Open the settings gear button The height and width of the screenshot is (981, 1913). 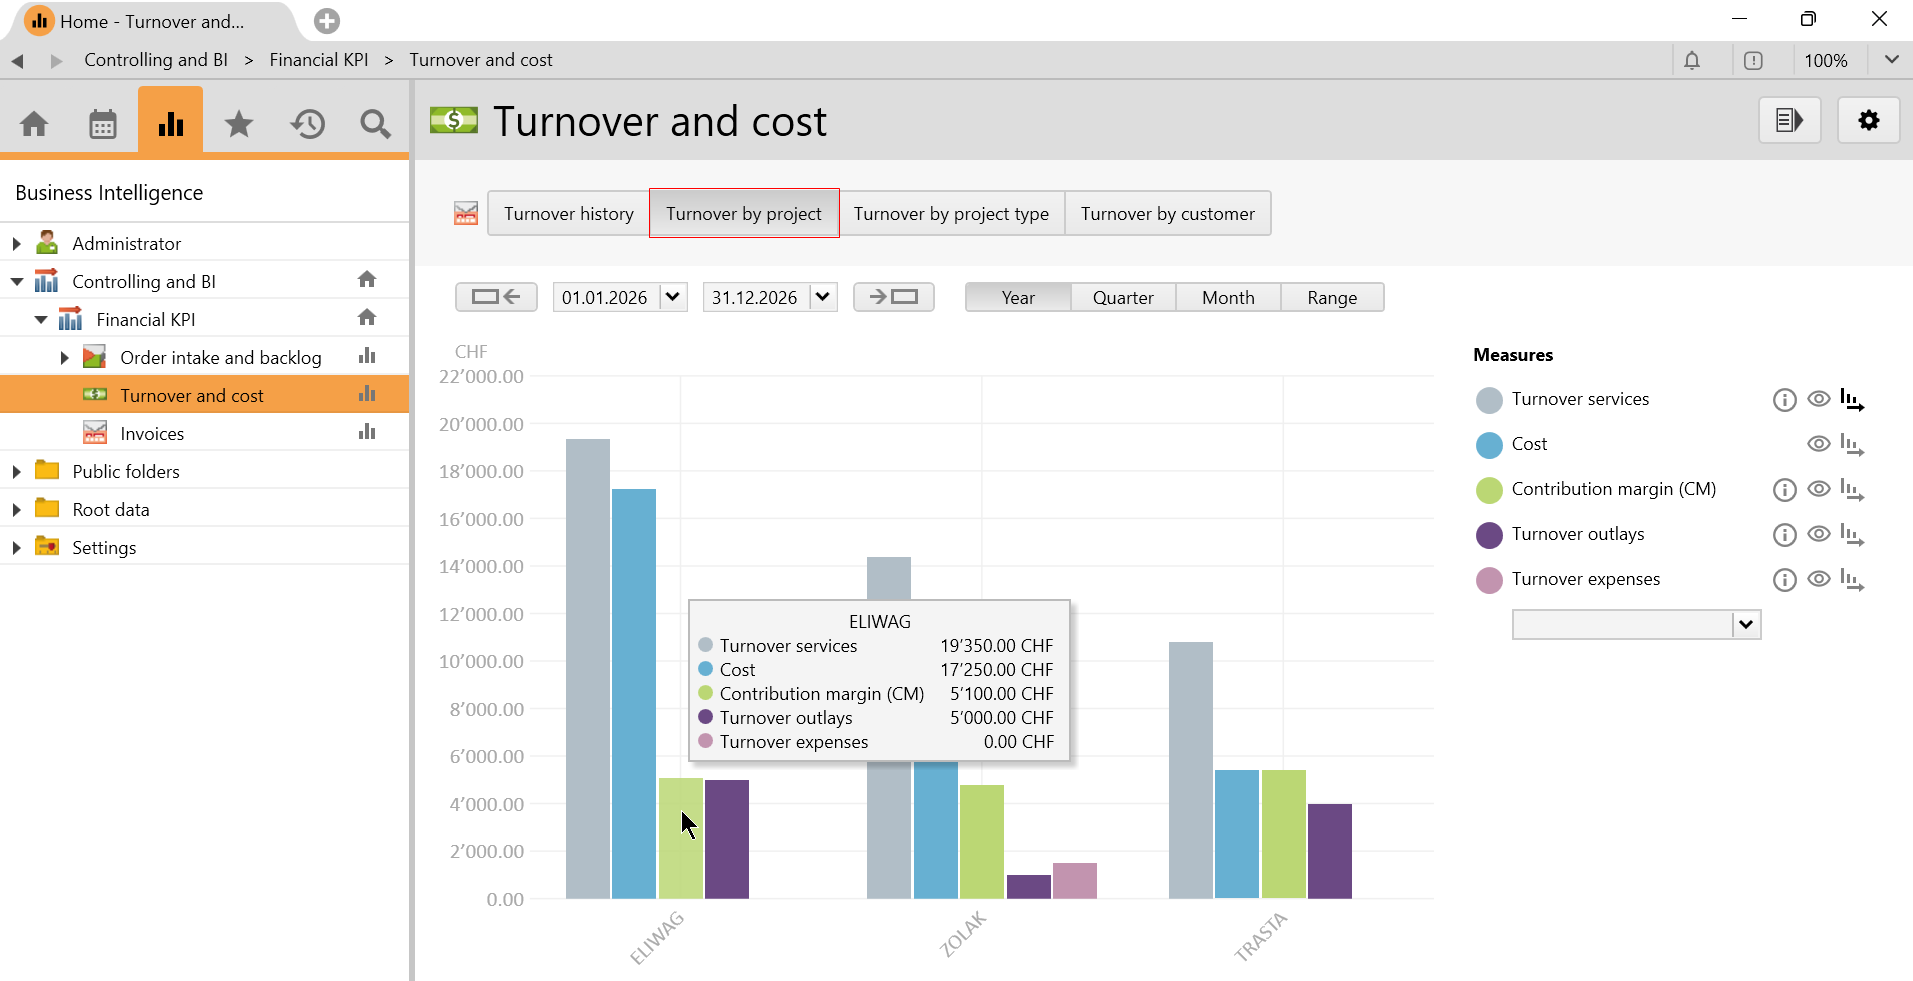[1868, 121]
